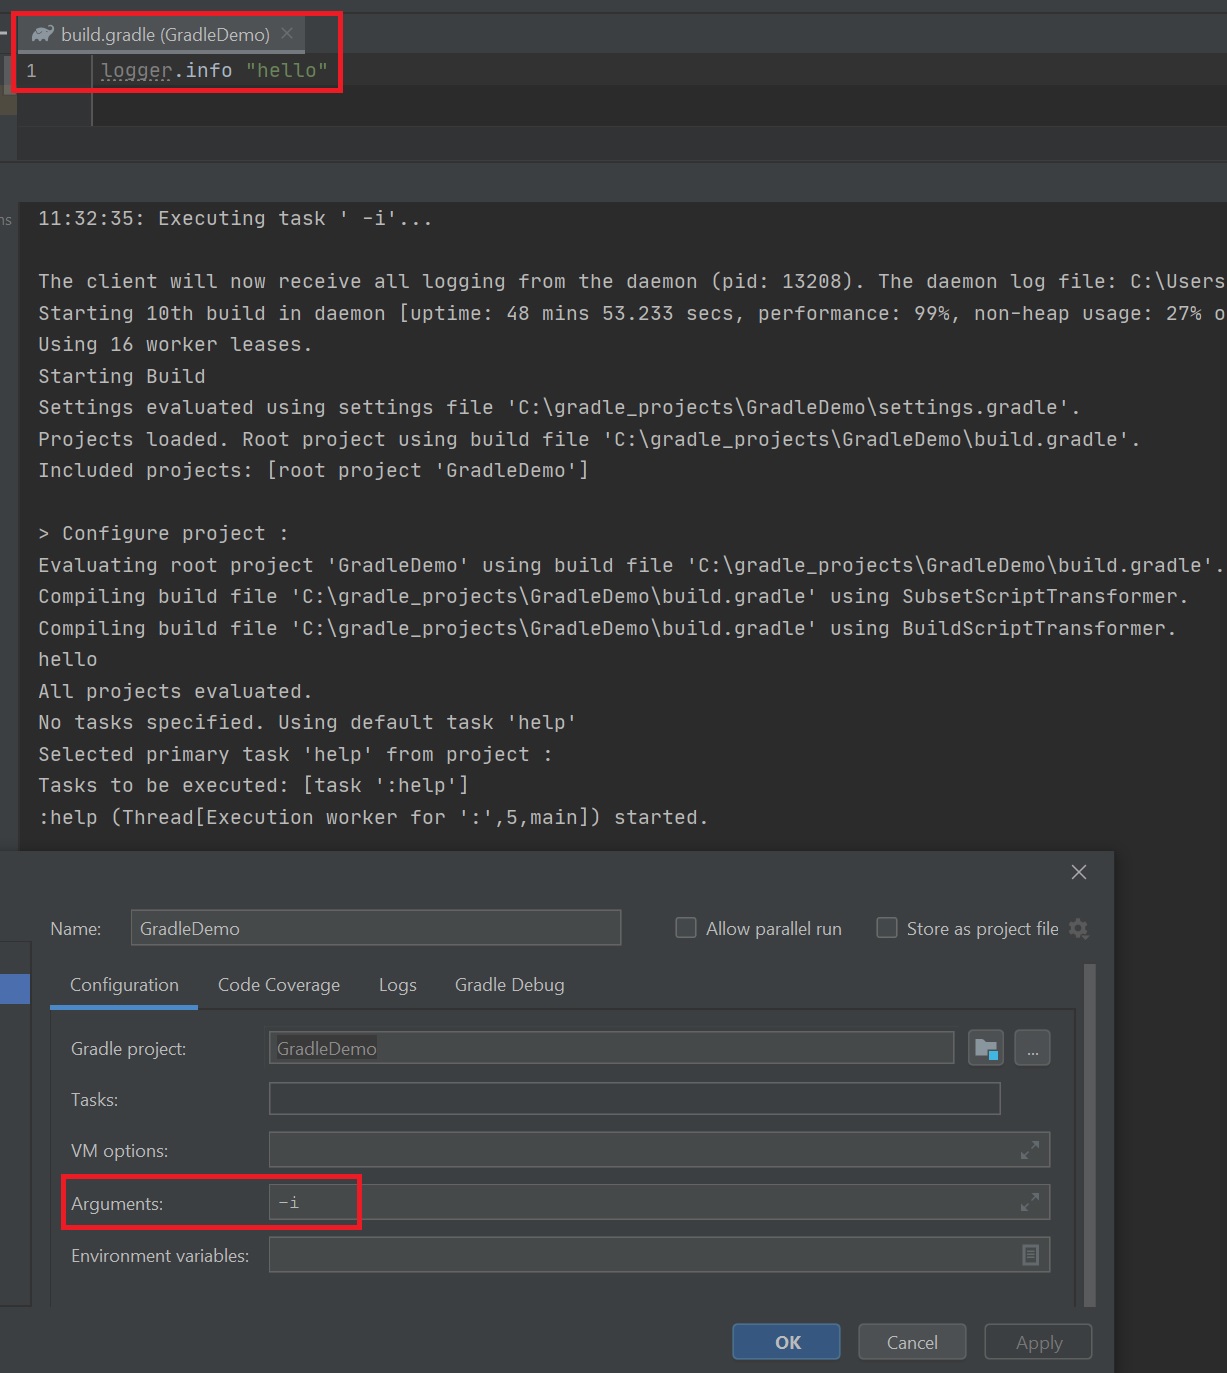Check Store as project file
The width and height of the screenshot is (1227, 1373).
[x=886, y=928]
